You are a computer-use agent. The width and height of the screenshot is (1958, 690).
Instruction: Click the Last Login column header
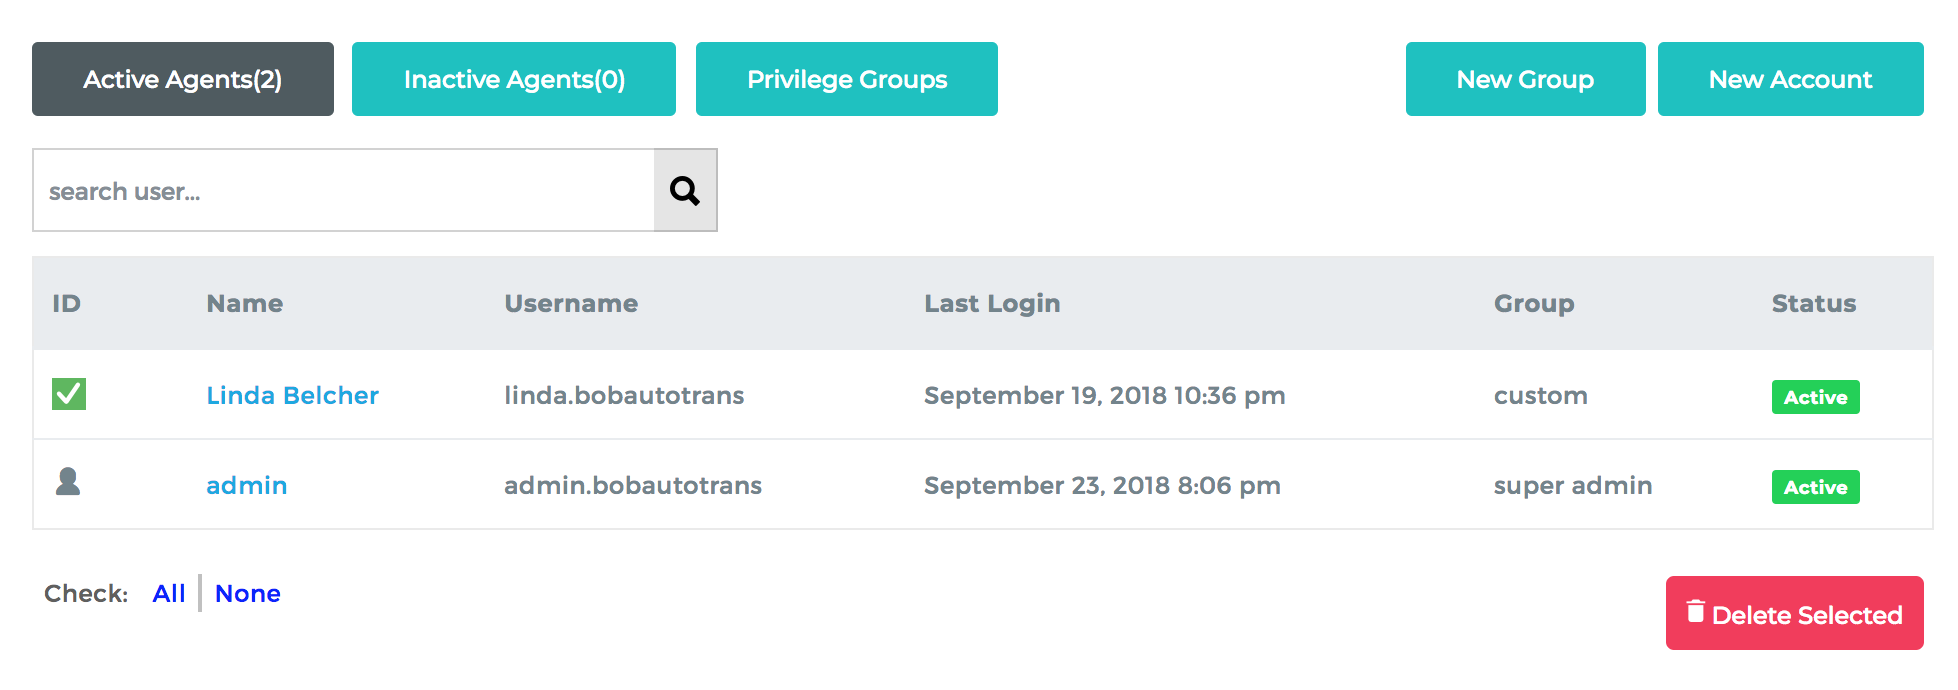[992, 303]
